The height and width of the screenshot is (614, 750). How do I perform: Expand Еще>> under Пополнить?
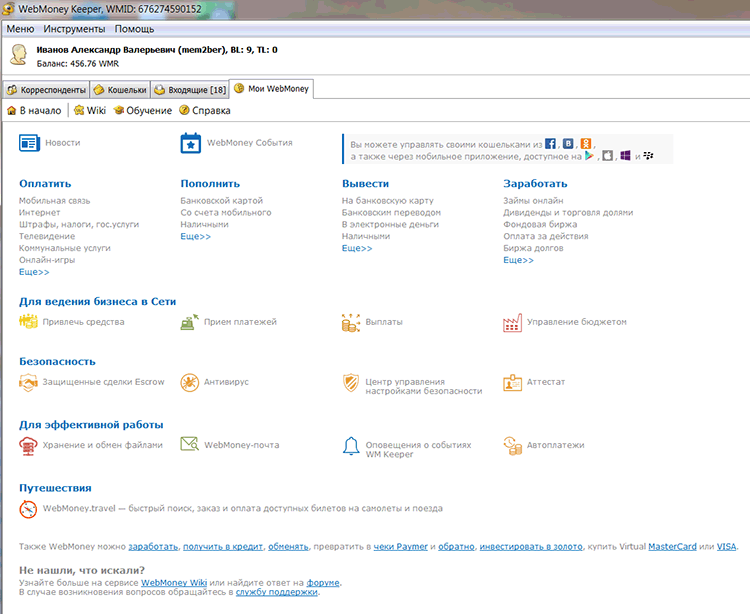[x=196, y=236]
